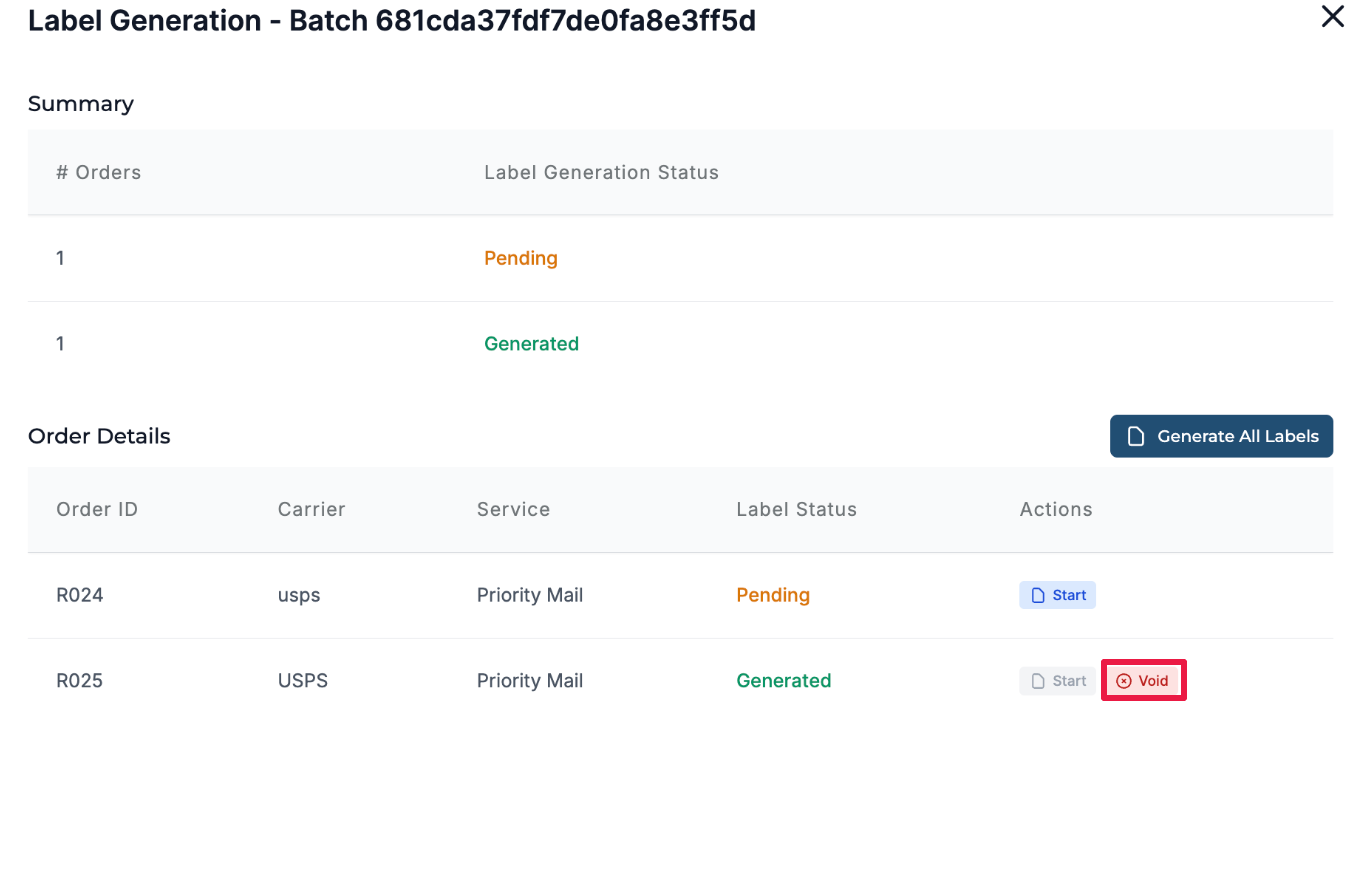Screen dimensions: 1356x884
Task: Click the uppercase USPS carrier cell
Action: 303,681
